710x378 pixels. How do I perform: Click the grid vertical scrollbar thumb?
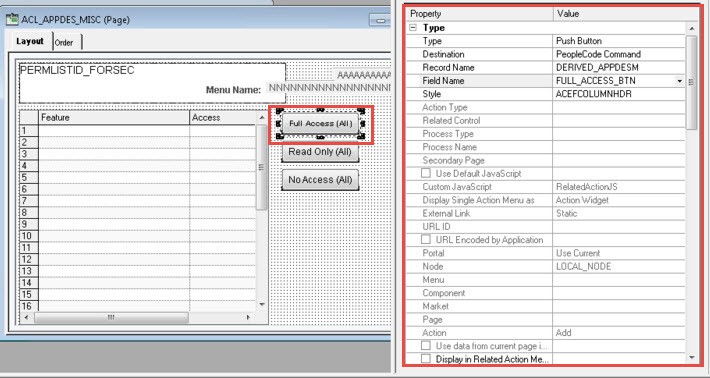(262, 167)
